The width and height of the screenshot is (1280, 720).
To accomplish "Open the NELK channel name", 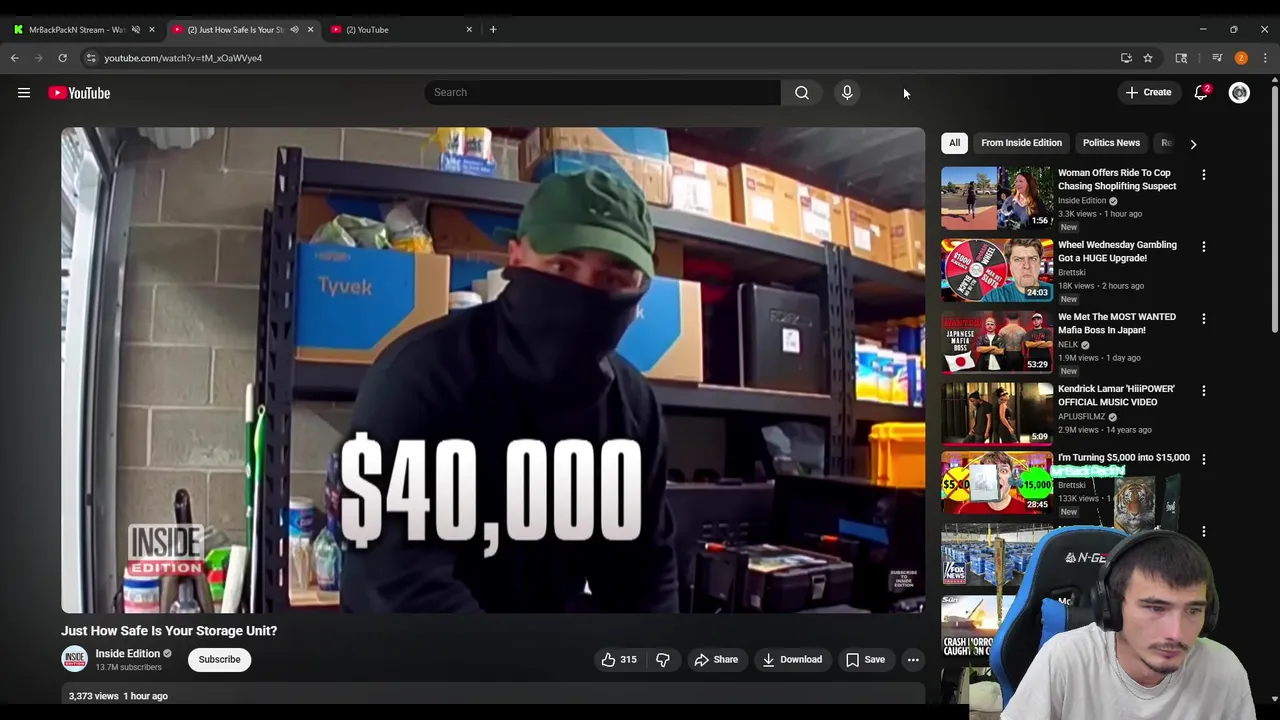I will click(x=1068, y=345).
